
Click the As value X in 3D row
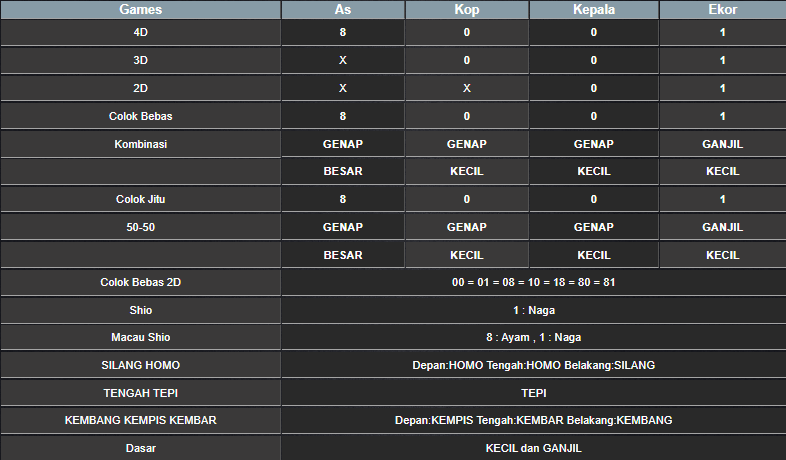pyautogui.click(x=343, y=61)
